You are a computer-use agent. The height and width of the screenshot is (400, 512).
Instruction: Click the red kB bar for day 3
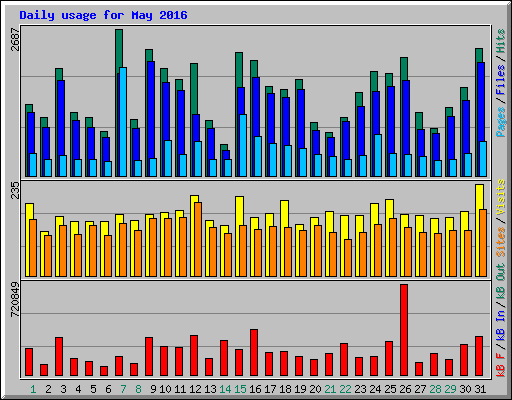59,357
